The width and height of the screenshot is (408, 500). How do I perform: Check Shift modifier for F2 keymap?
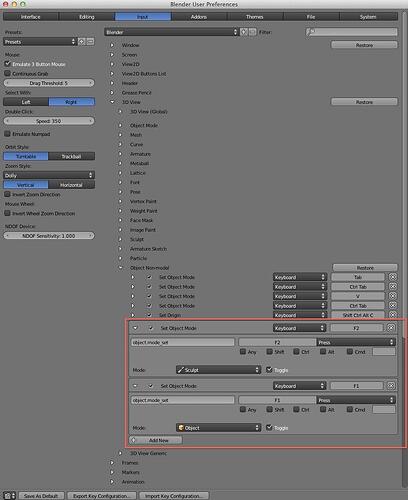(269, 352)
